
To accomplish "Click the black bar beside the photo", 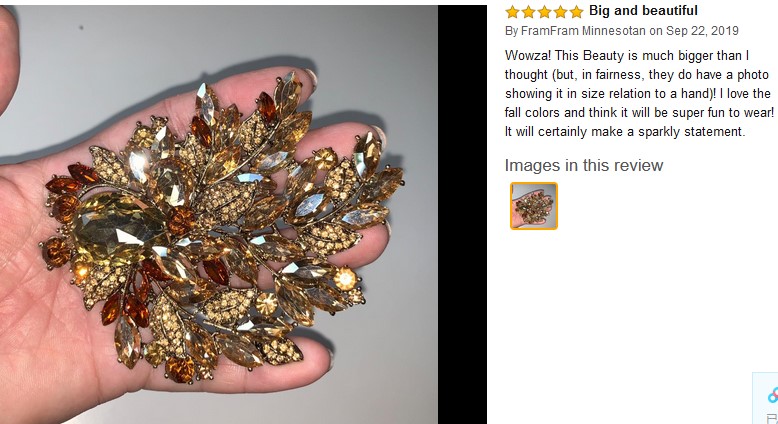I will (x=462, y=214).
